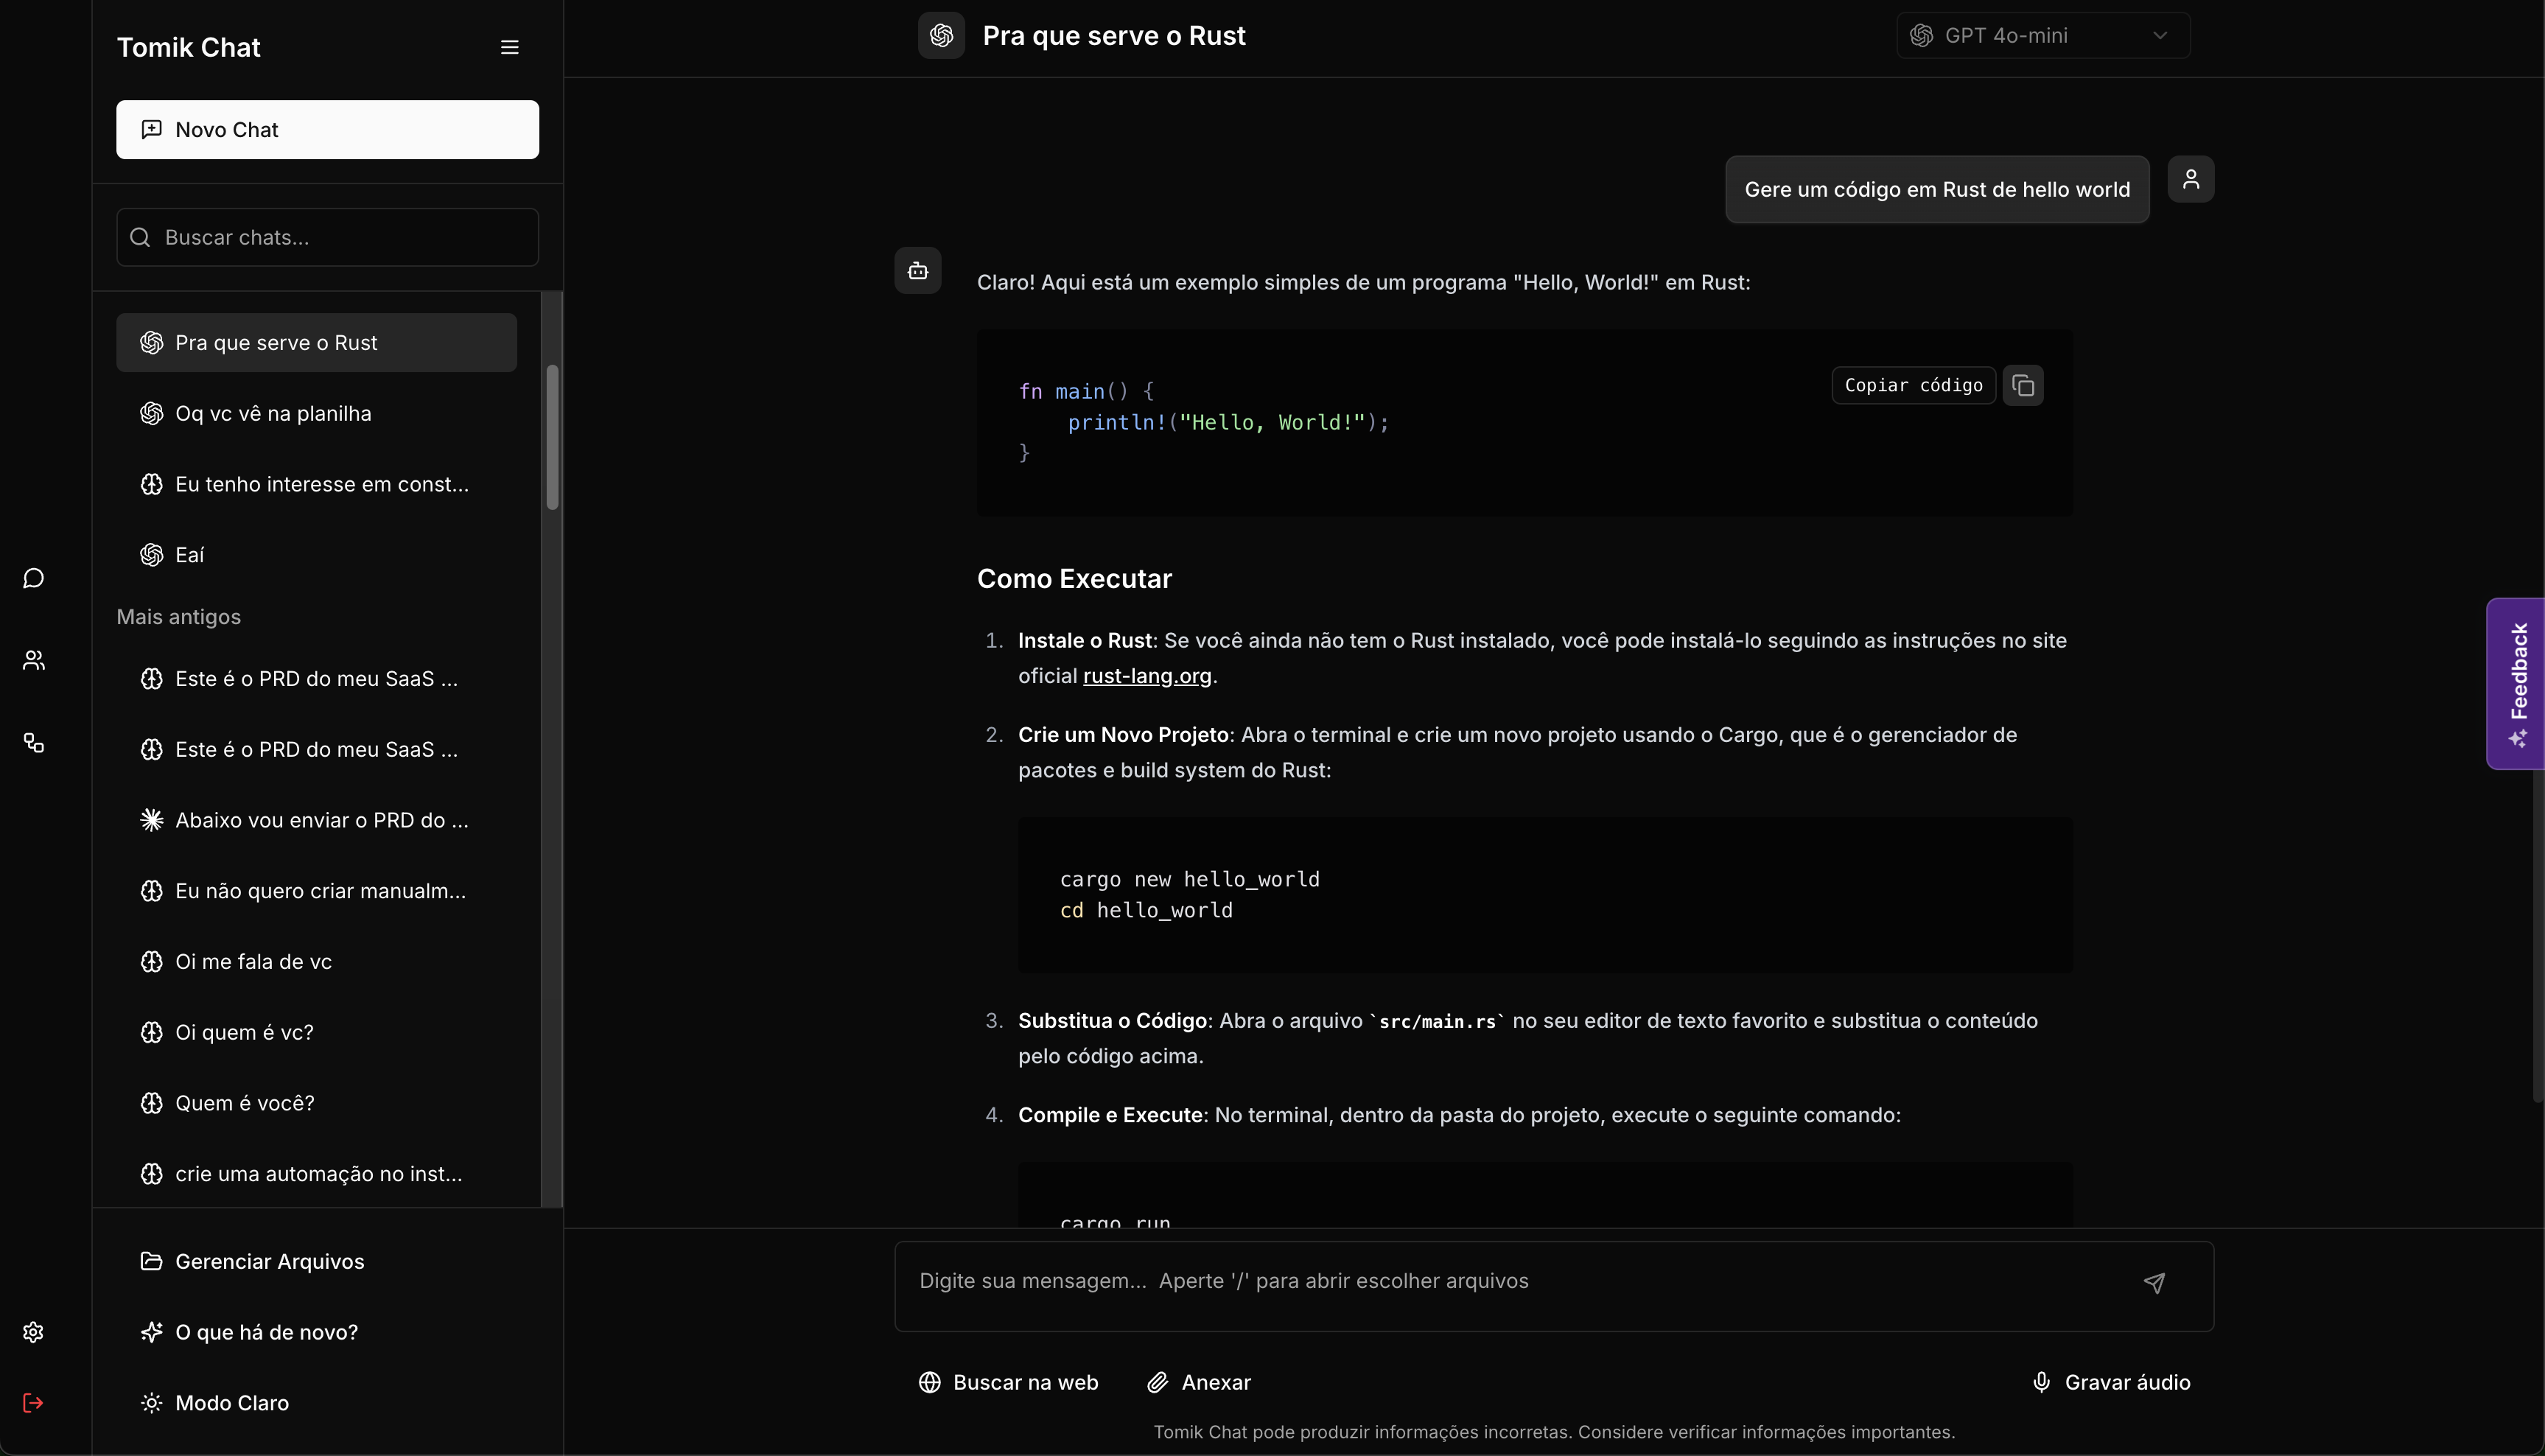Click the OpenAI logo in chat header
2545x1456 pixels.
click(941, 36)
